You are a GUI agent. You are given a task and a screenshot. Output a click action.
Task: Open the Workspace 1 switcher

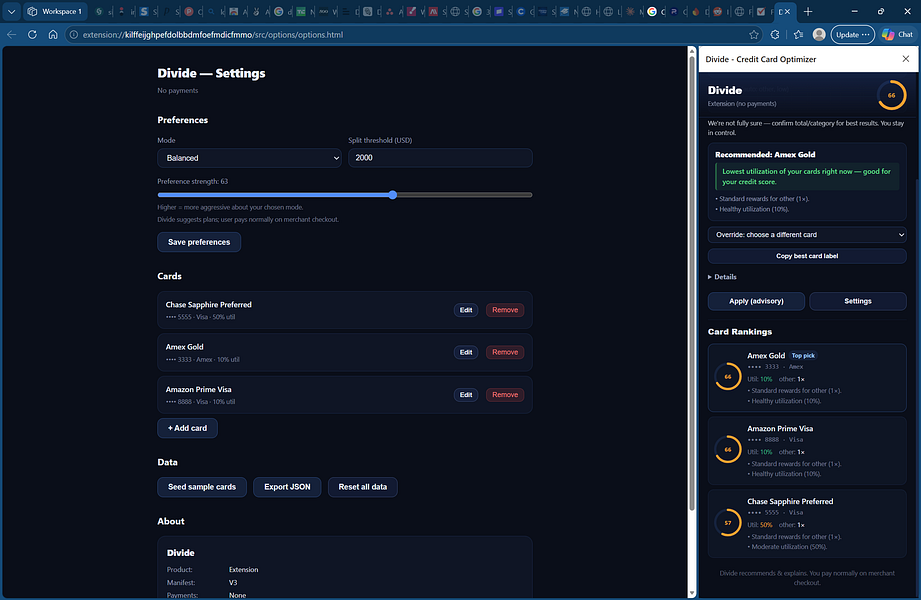click(55, 11)
